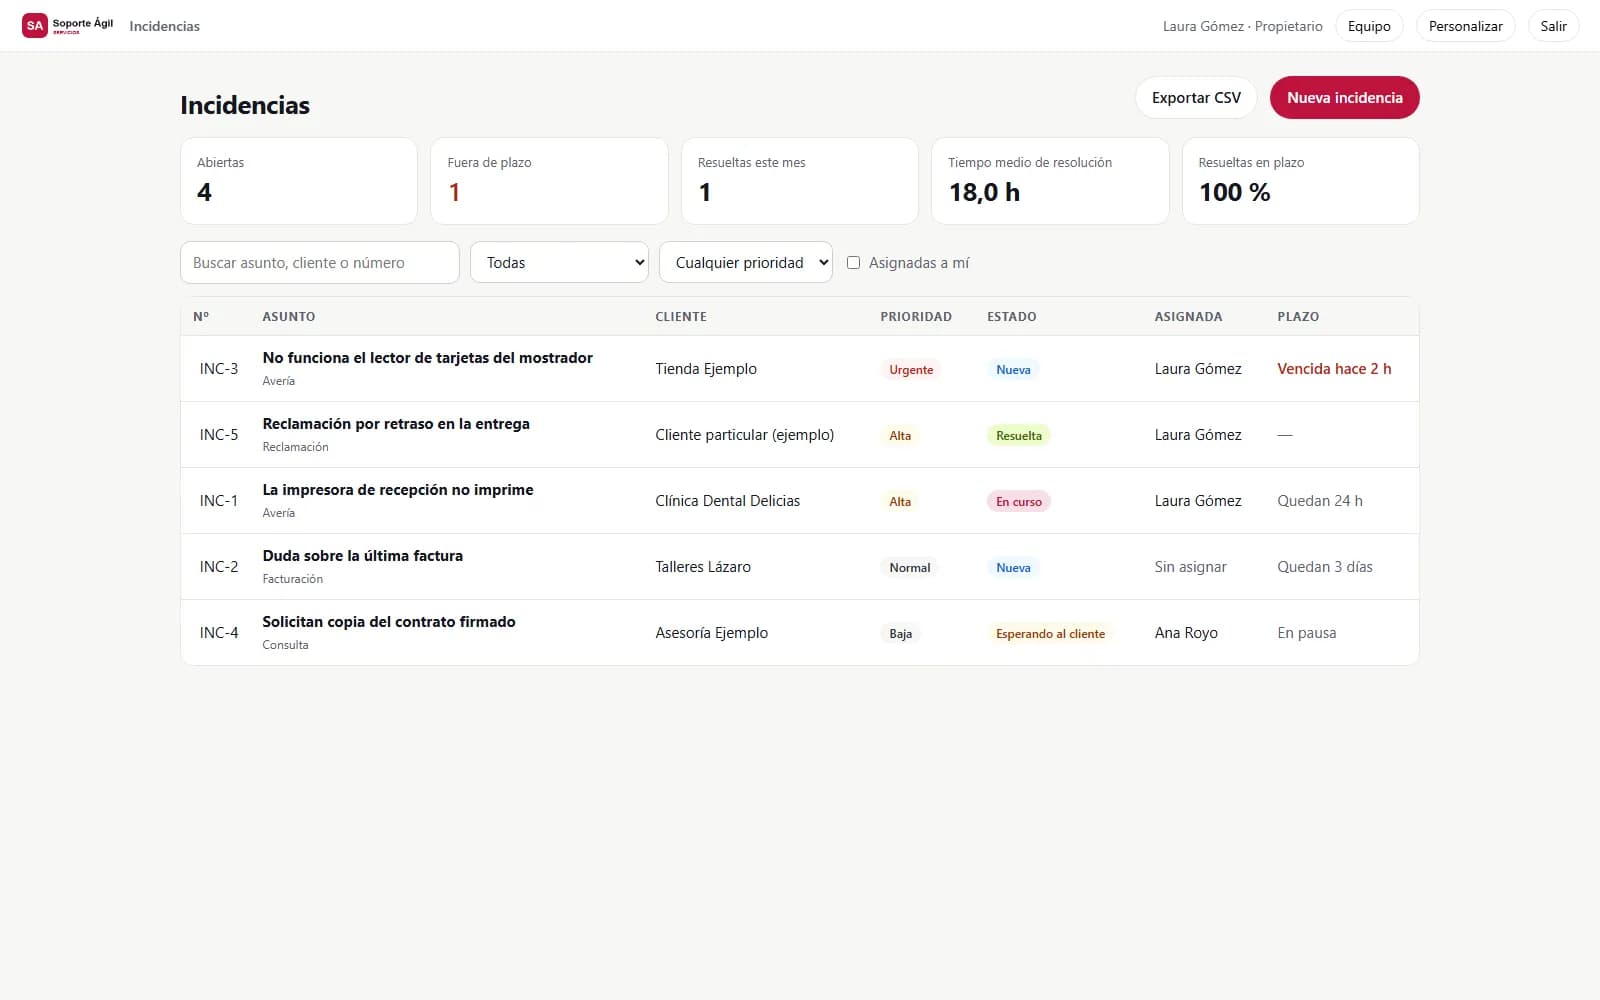Open Duda sobre la última factura

click(x=362, y=556)
